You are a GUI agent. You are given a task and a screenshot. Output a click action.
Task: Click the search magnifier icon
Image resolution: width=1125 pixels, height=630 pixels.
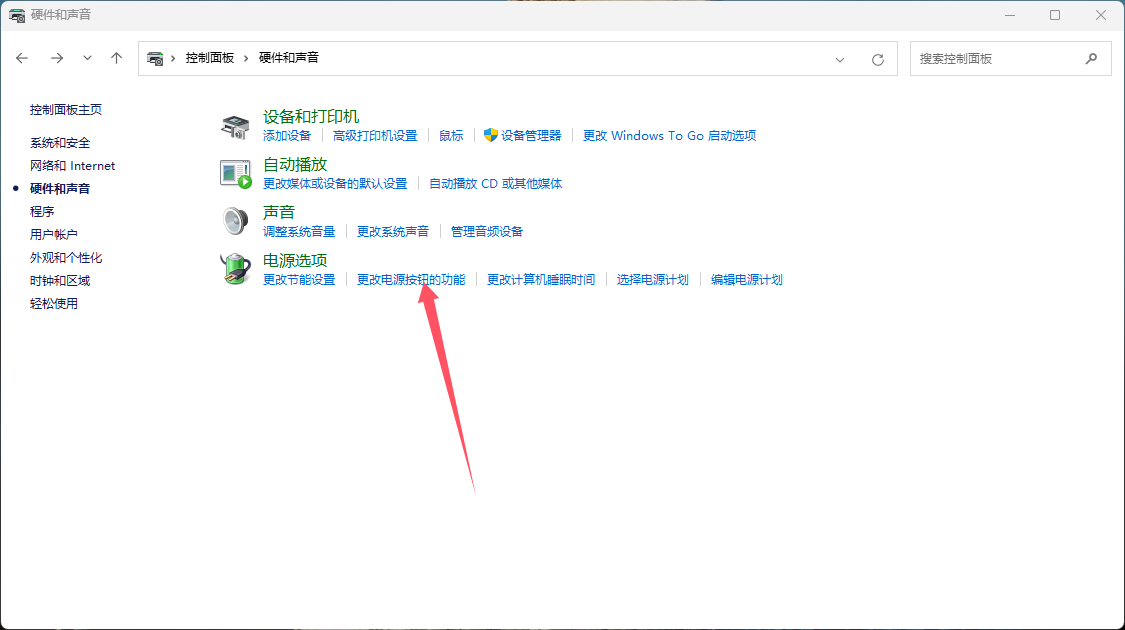[x=1091, y=59]
